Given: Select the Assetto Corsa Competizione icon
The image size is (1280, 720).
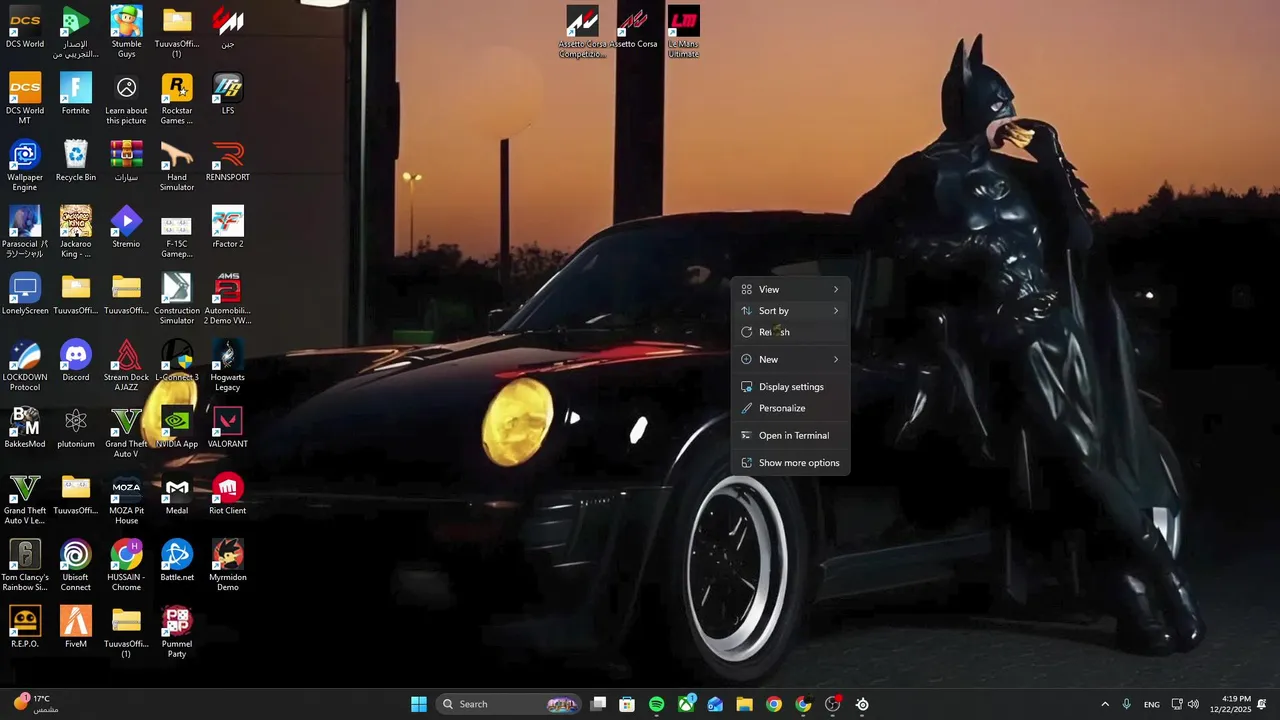Looking at the screenshot, I should pos(582,32).
